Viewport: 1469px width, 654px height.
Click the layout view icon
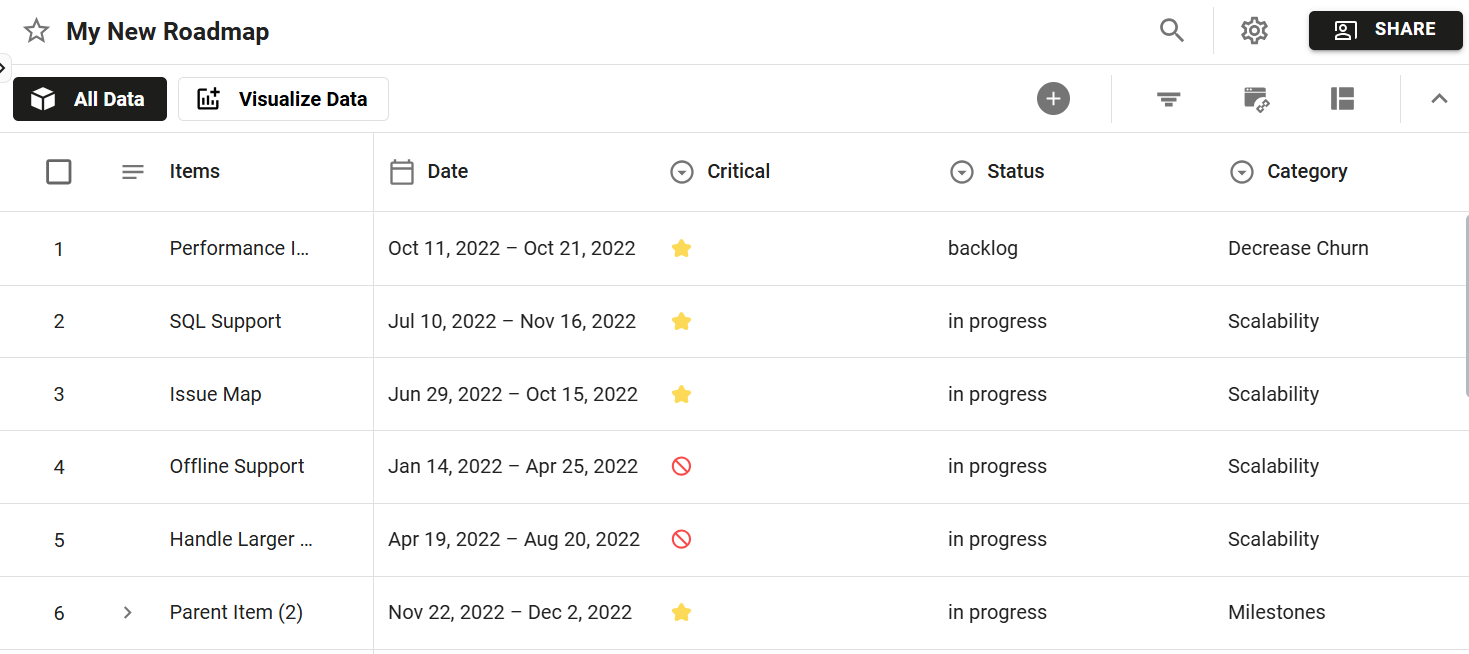coord(1342,99)
